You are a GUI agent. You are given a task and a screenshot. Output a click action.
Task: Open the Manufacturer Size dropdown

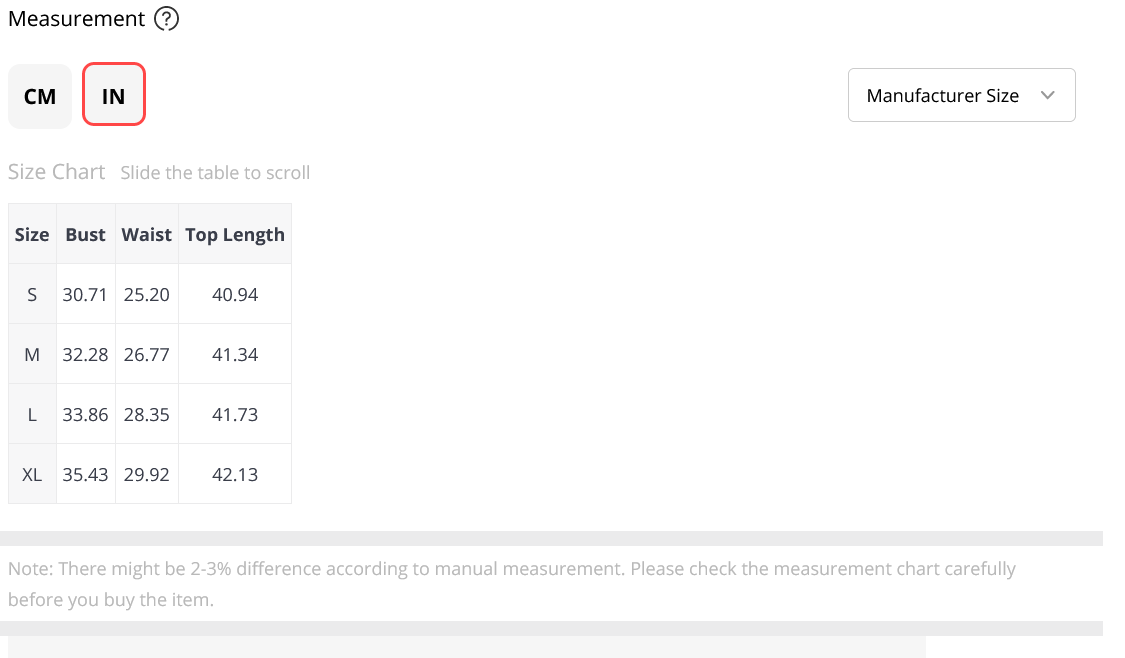click(961, 95)
